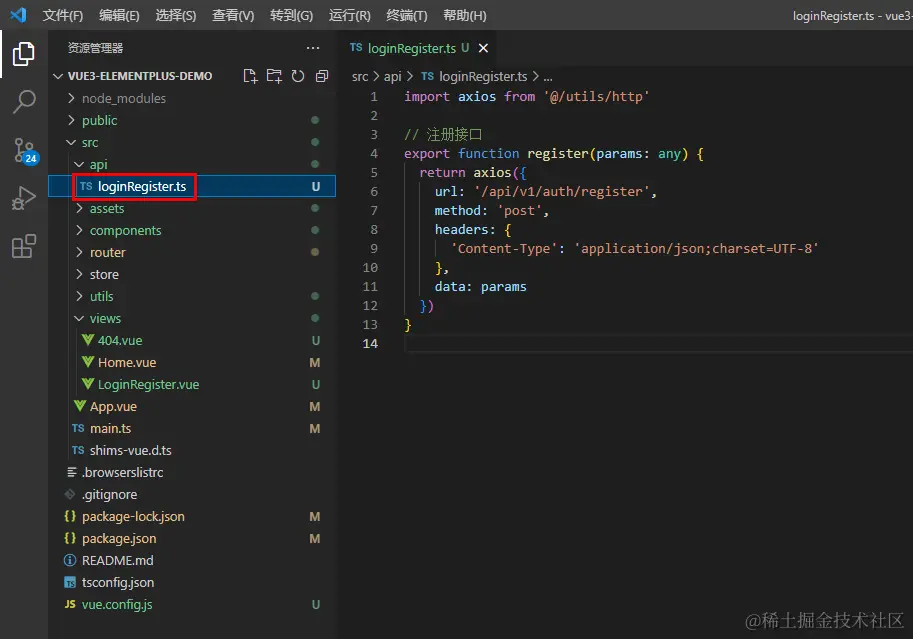
Task: Expand the assets folder
Action: (x=192, y=209)
